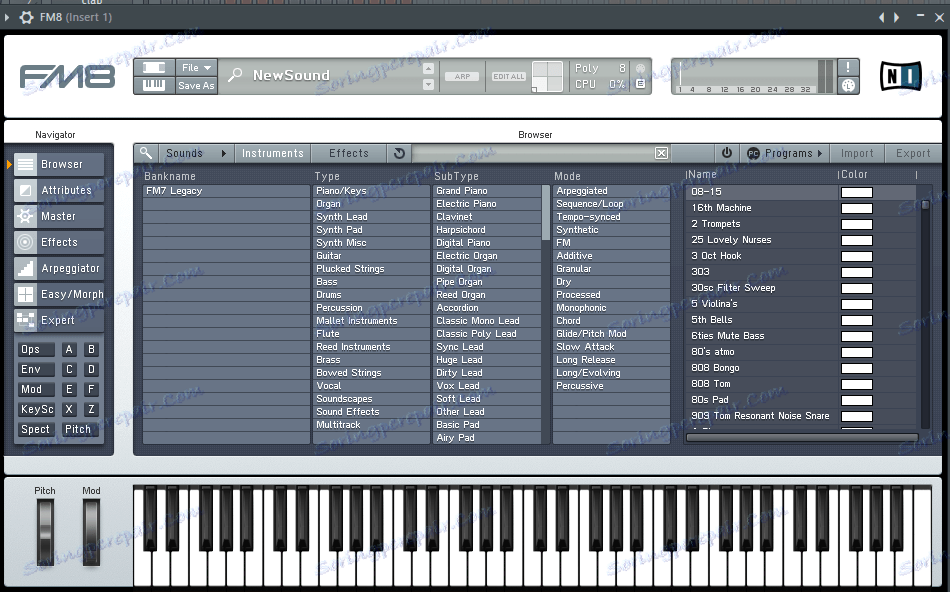Toggle the ARP button
Screen dimensions: 950x592
(462, 76)
